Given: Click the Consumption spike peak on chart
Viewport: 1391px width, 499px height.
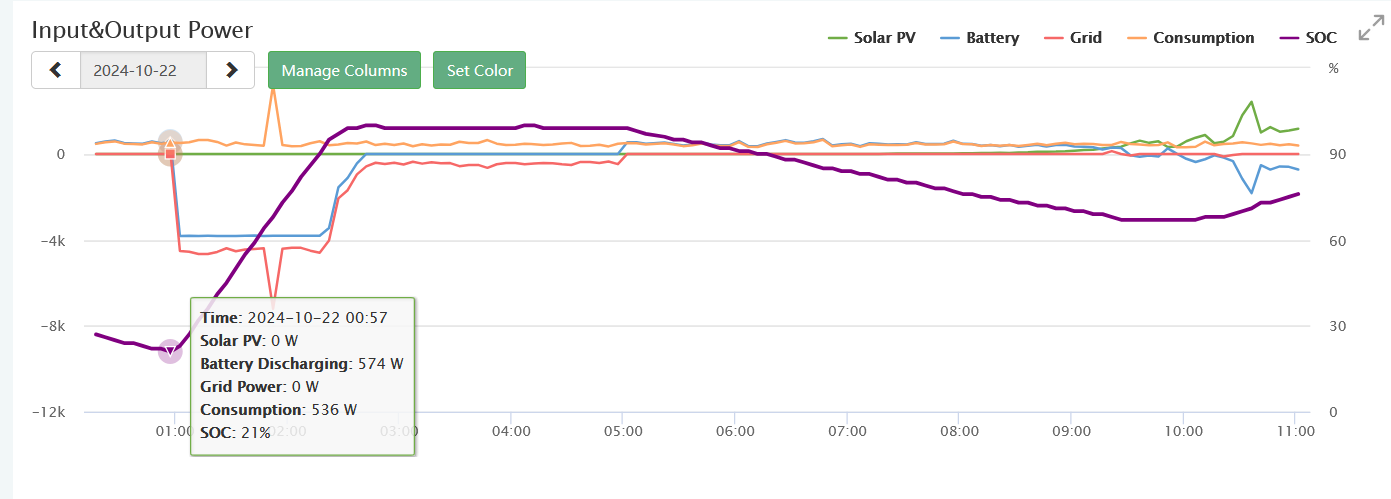Looking at the screenshot, I should (272, 90).
